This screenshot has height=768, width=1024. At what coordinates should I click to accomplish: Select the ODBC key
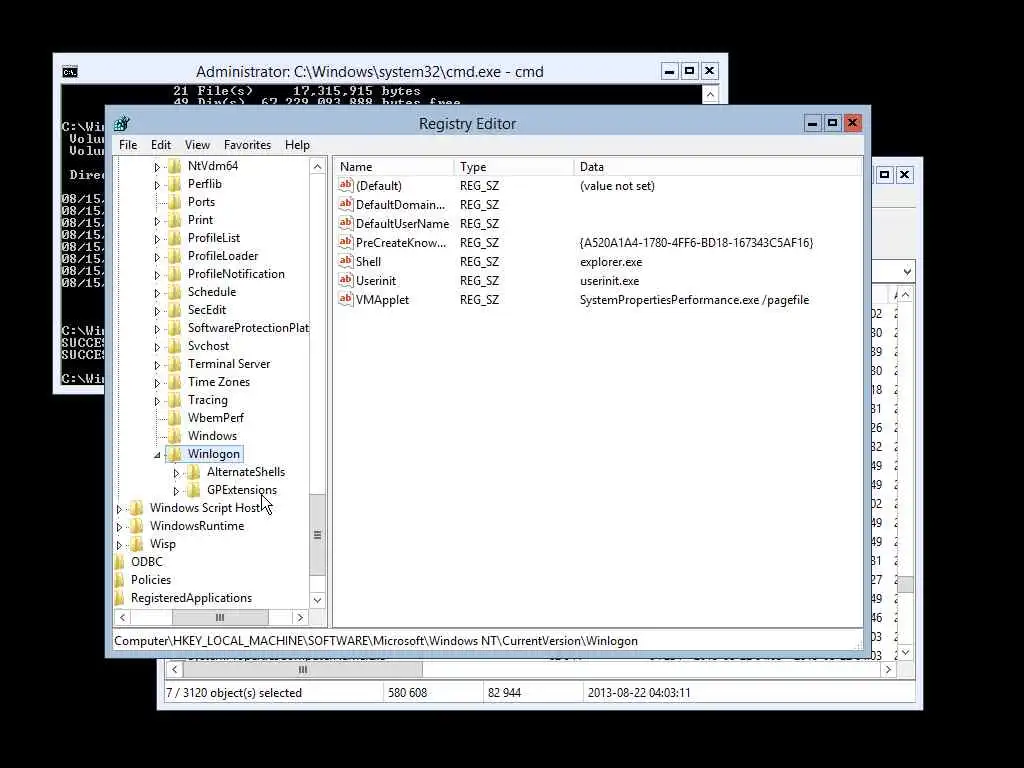click(147, 562)
